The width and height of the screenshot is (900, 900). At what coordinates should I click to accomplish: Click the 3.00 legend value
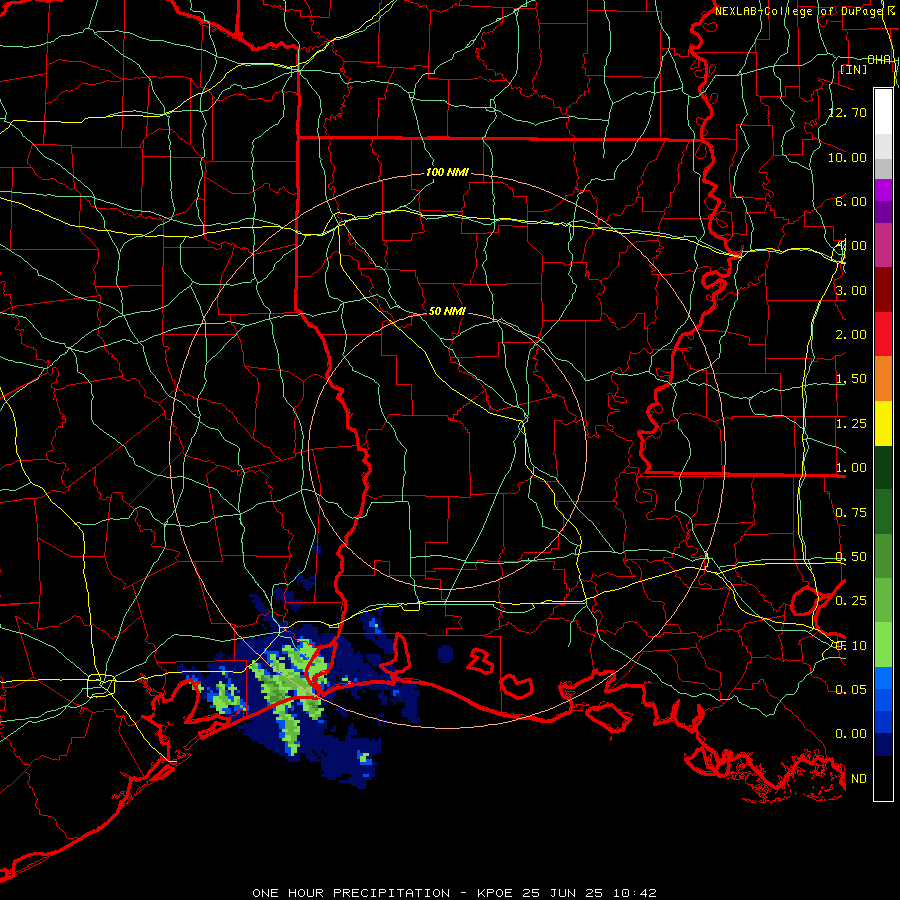[x=851, y=290]
